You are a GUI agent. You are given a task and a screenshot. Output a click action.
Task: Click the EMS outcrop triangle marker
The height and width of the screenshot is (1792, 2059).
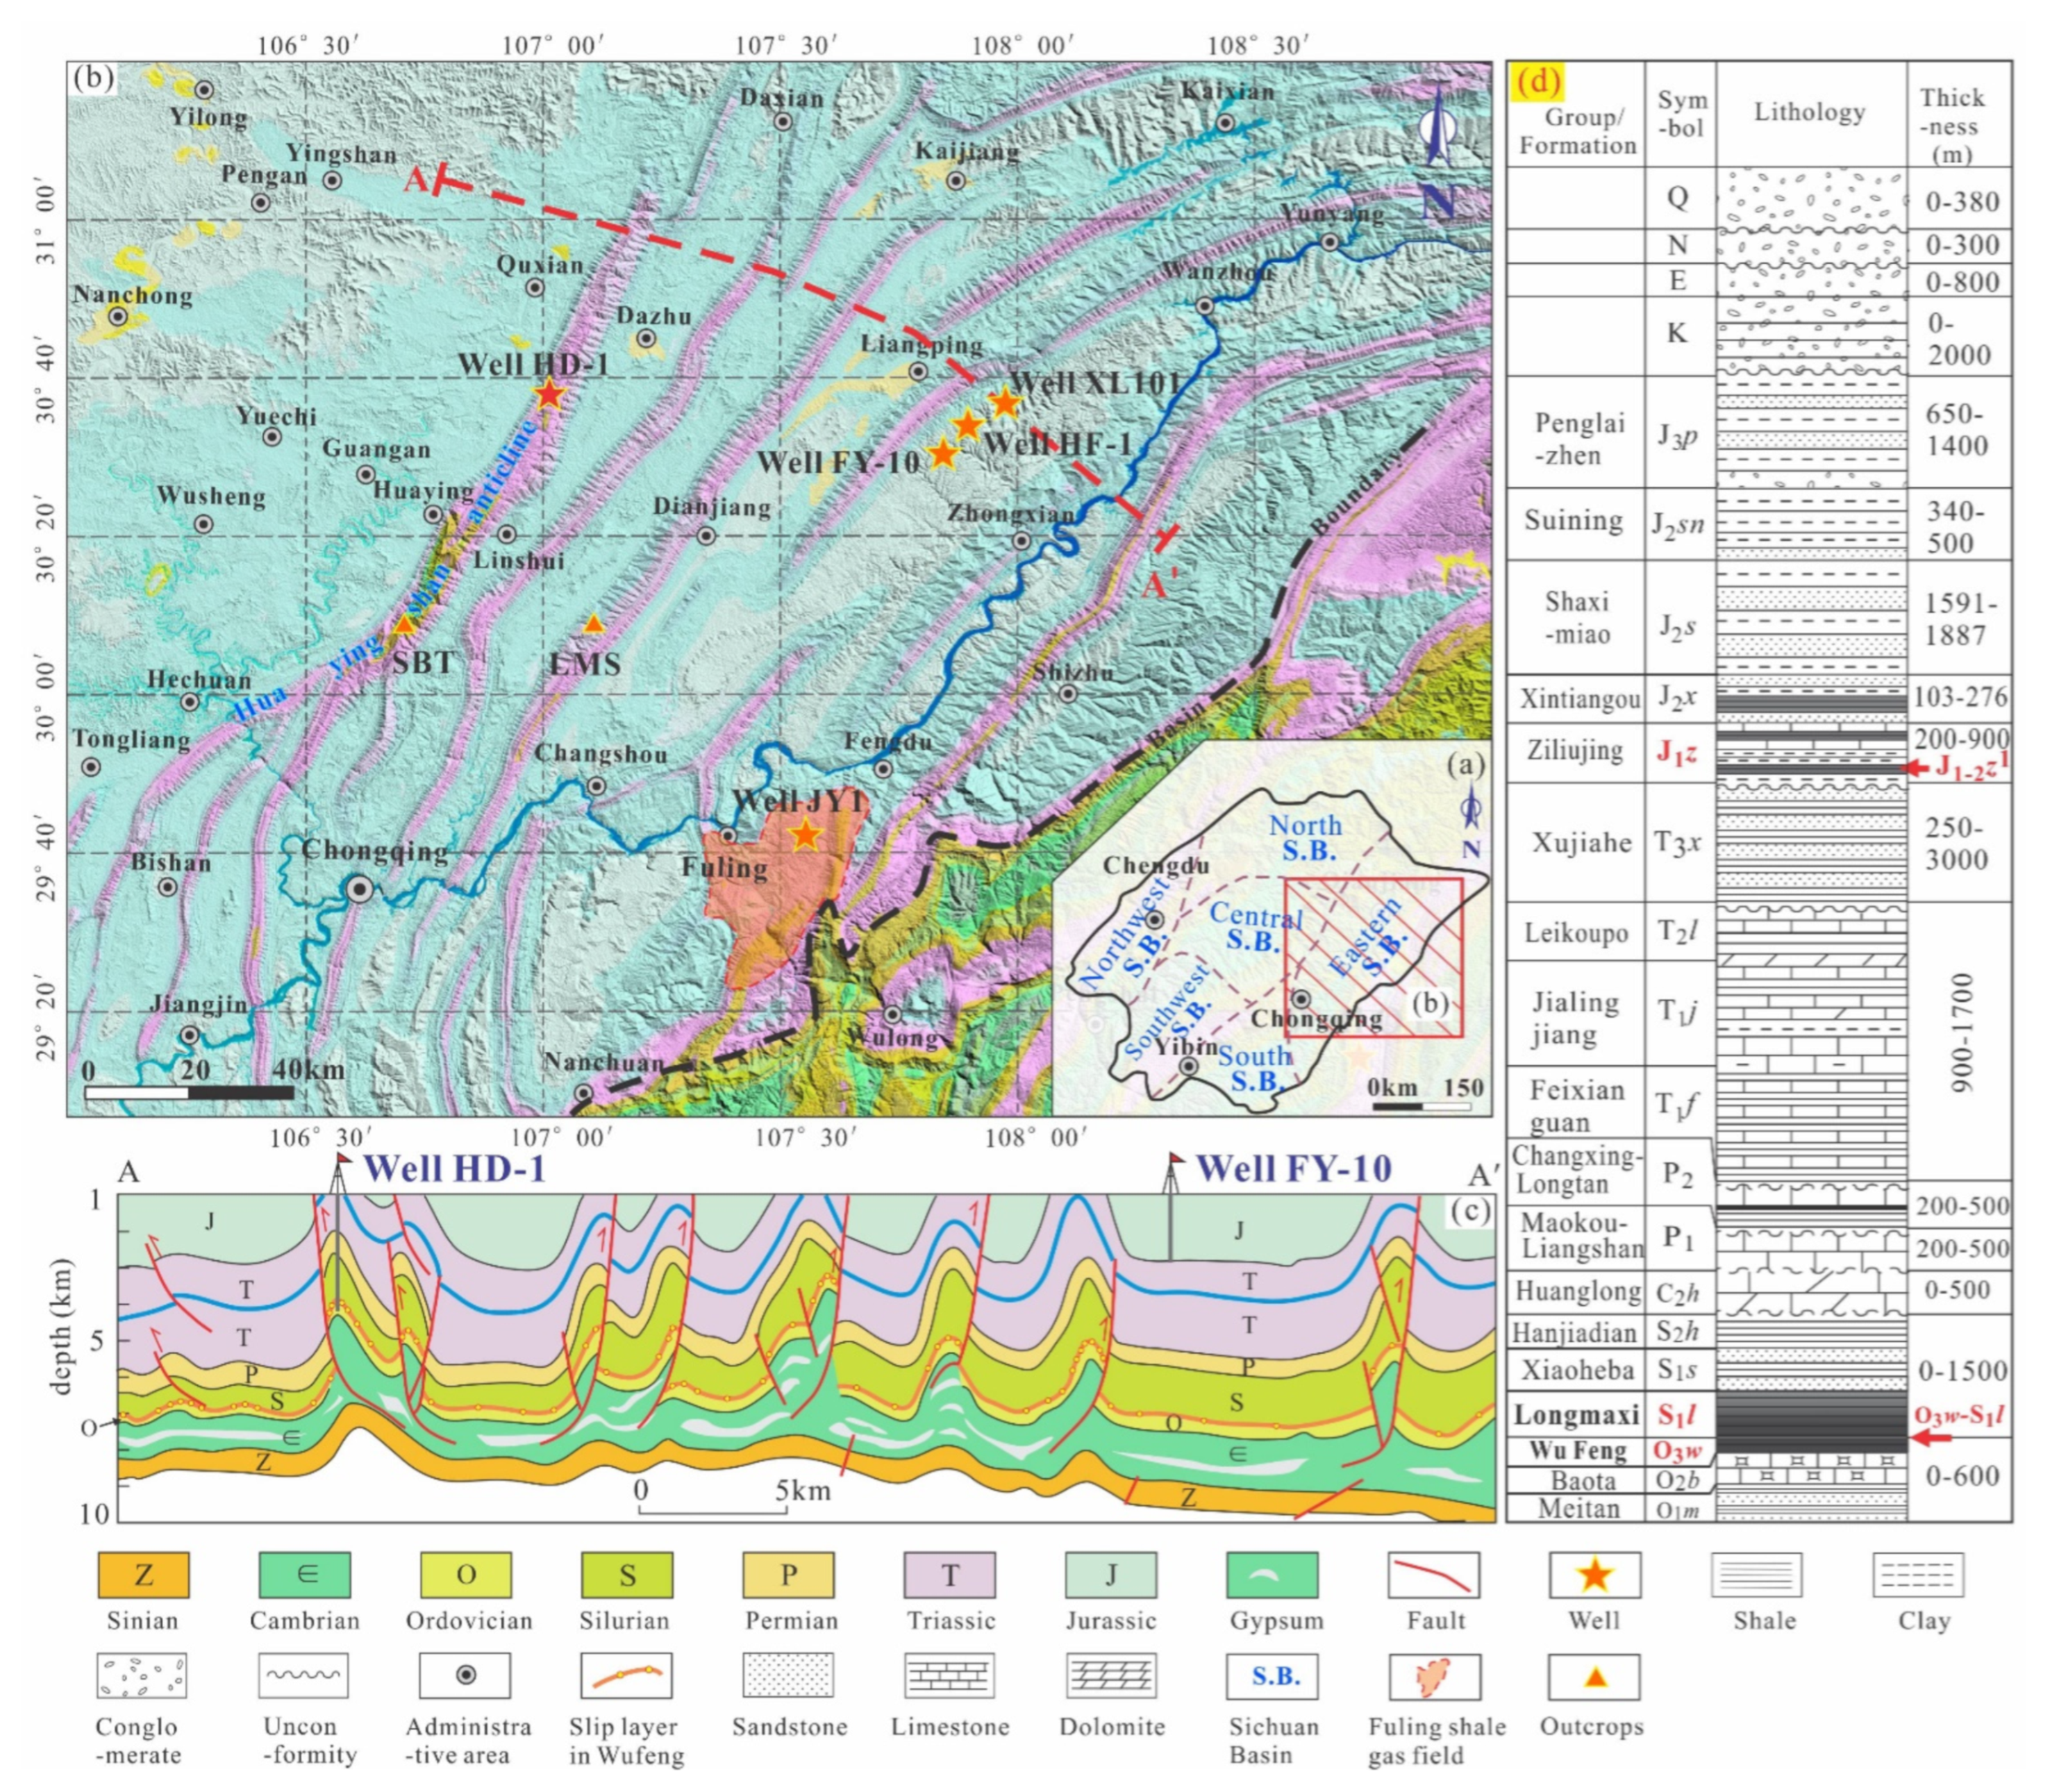tap(593, 625)
